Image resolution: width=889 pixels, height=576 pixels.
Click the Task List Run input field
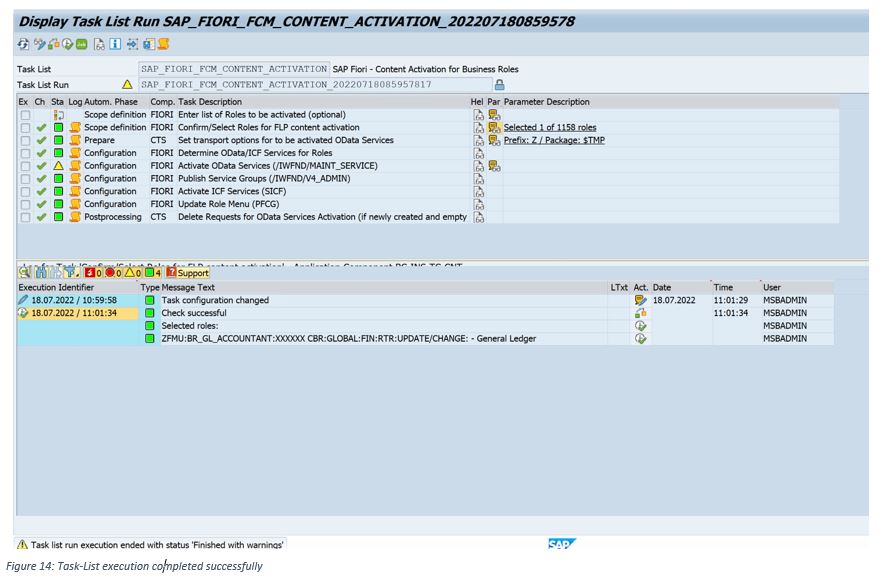point(315,84)
